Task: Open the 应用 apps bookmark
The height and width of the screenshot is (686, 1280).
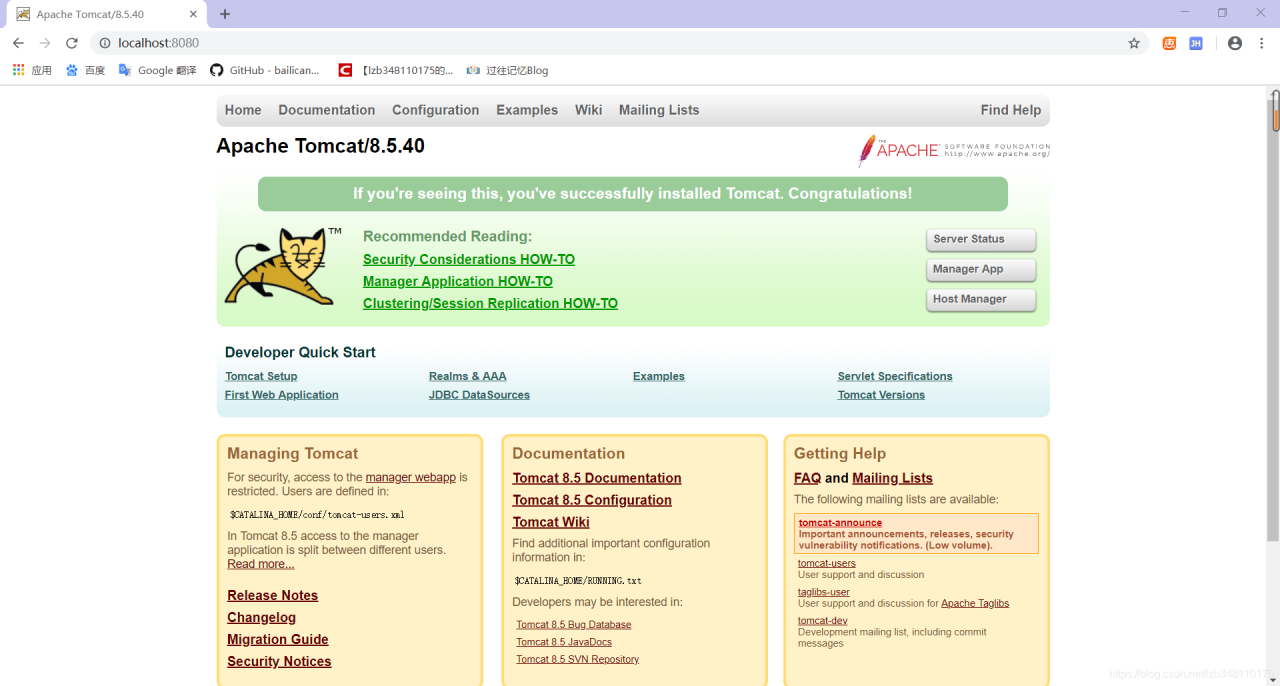Action: click(x=32, y=70)
